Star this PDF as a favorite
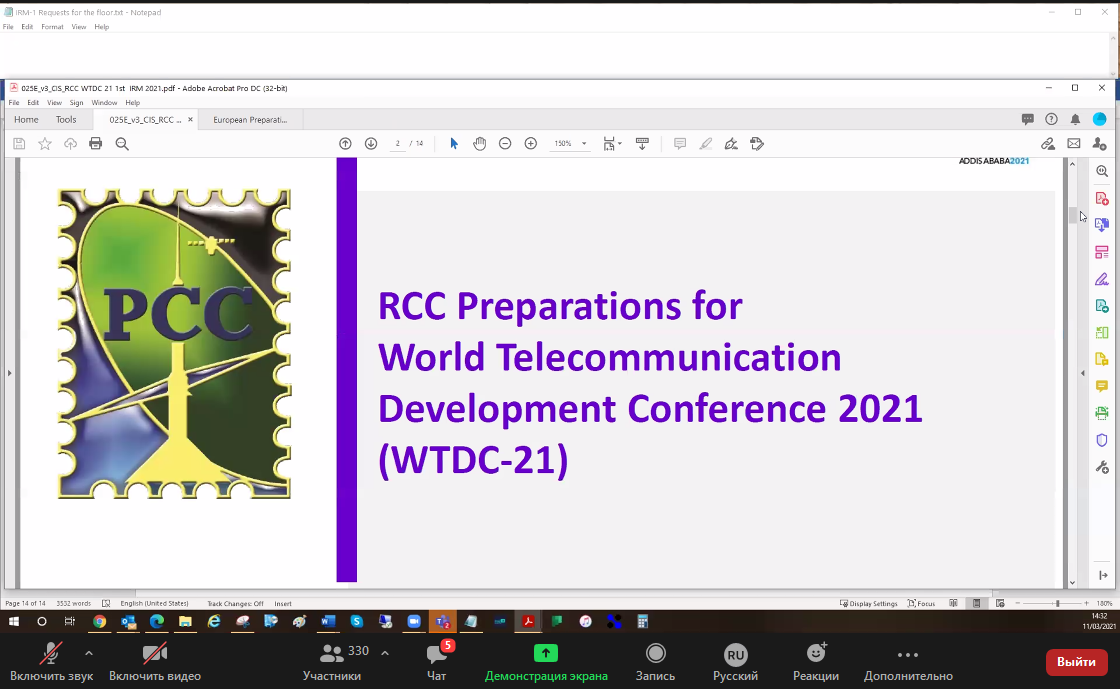This screenshot has width=1120, height=689. (x=45, y=144)
